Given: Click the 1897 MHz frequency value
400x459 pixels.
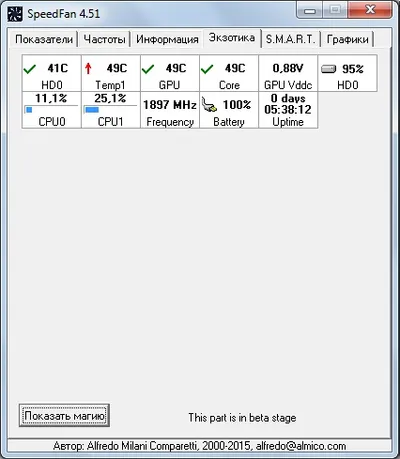Looking at the screenshot, I should coord(170,105).
